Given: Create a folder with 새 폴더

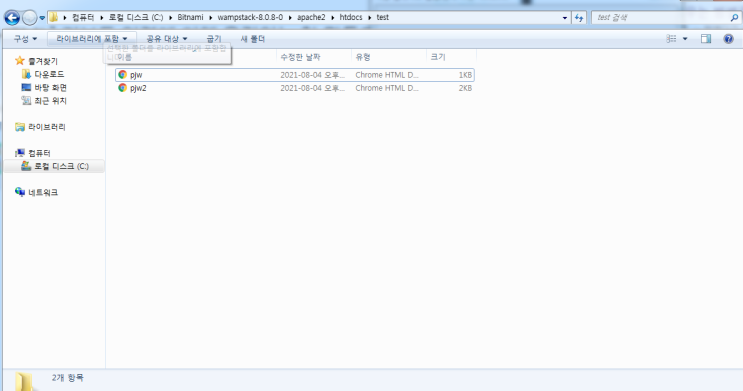Looking at the screenshot, I should click(253, 39).
